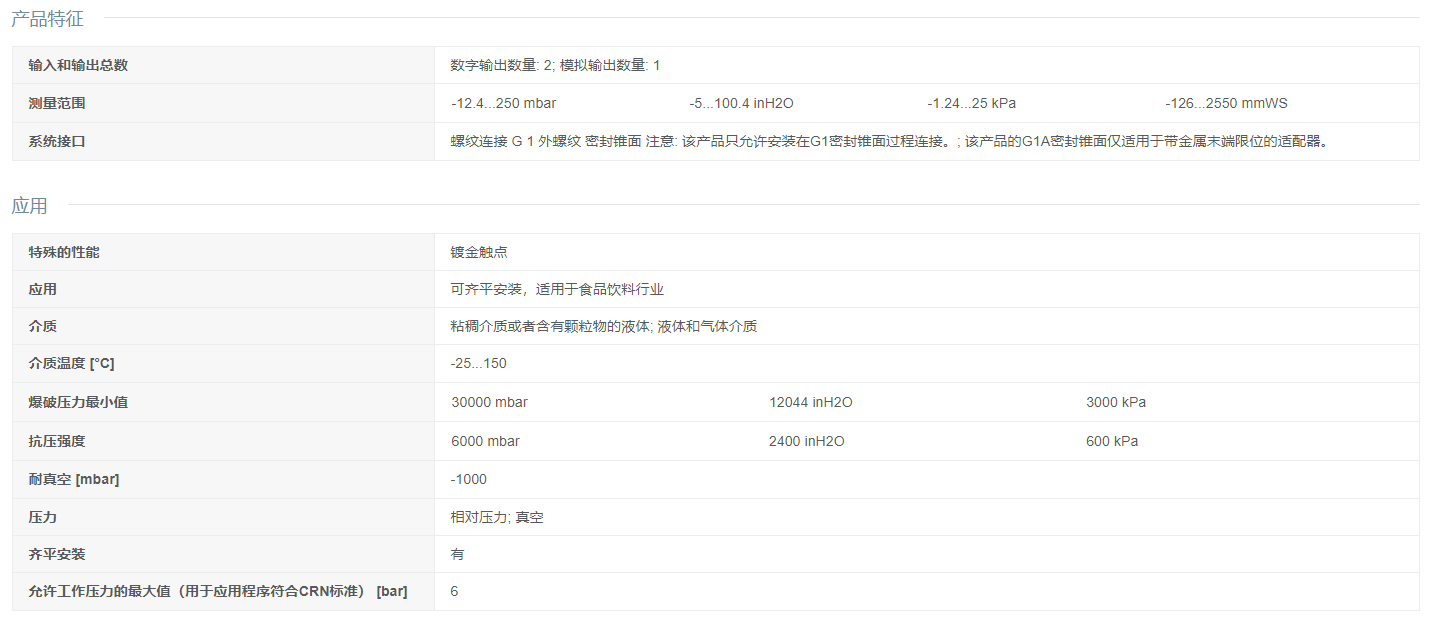This screenshot has height=619, width=1429.
Task: Click the 爆破压力最小值 row label
Action: click(78, 402)
